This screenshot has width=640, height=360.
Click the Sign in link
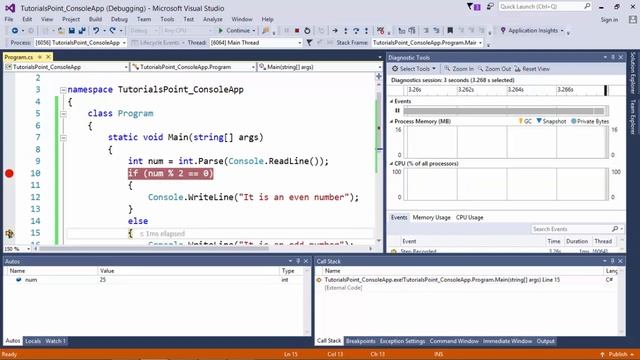coord(609,20)
